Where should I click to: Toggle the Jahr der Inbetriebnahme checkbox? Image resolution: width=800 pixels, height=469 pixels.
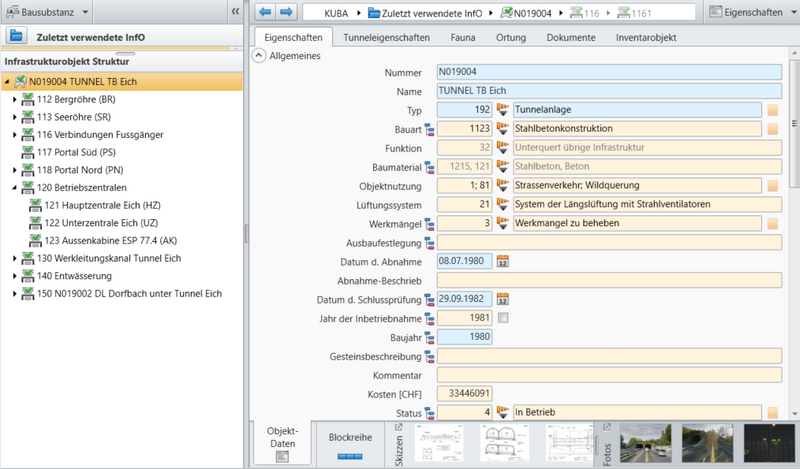pos(503,318)
